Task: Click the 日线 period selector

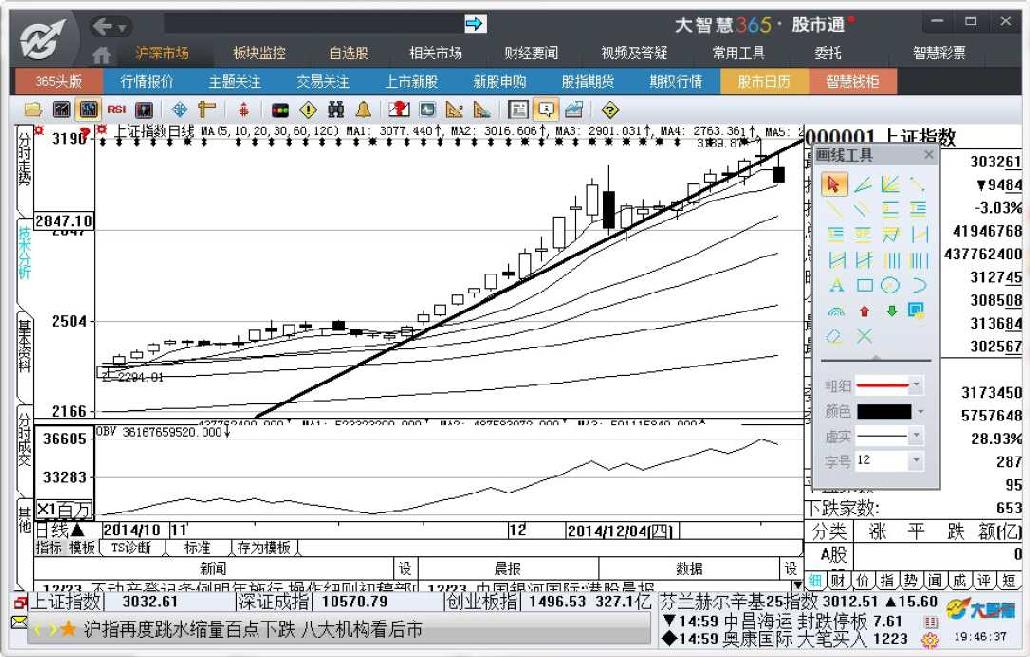Action: tap(60, 530)
